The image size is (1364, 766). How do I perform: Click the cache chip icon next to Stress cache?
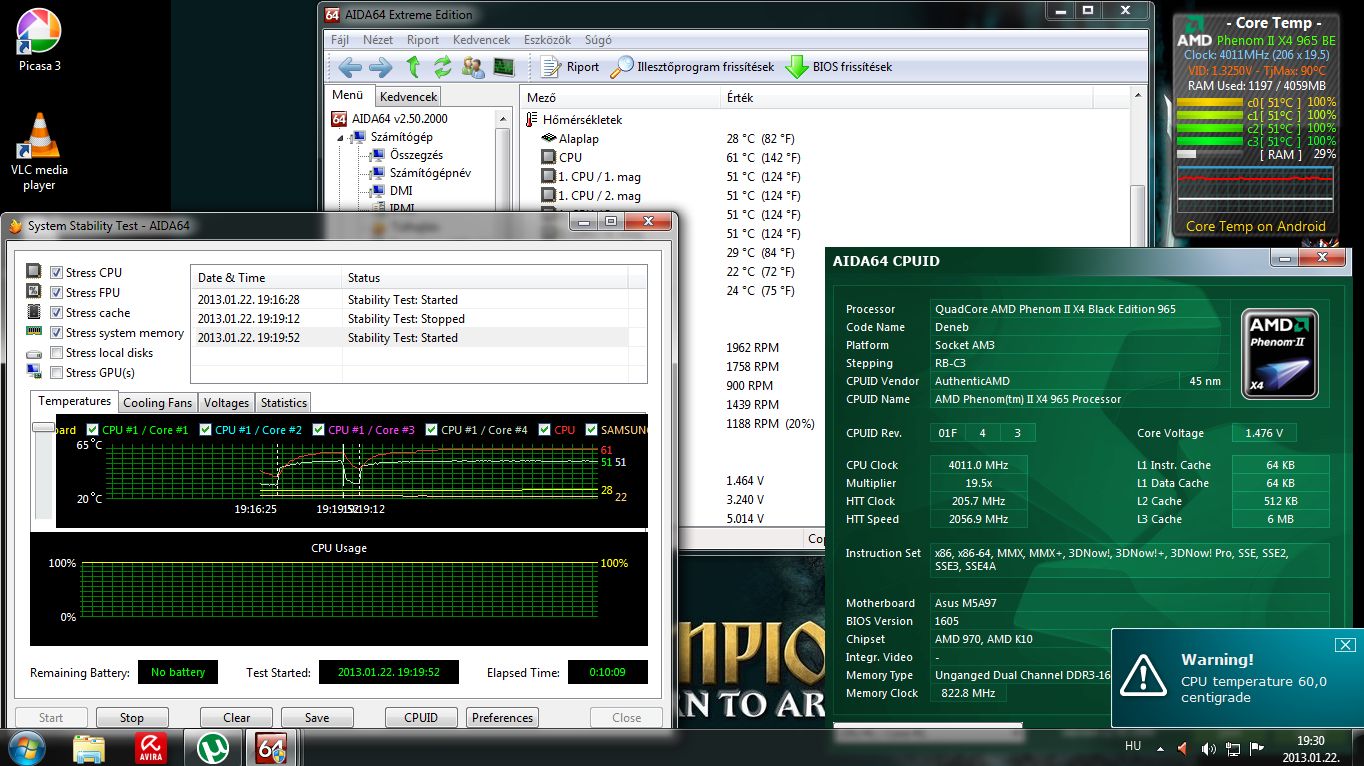click(34, 312)
